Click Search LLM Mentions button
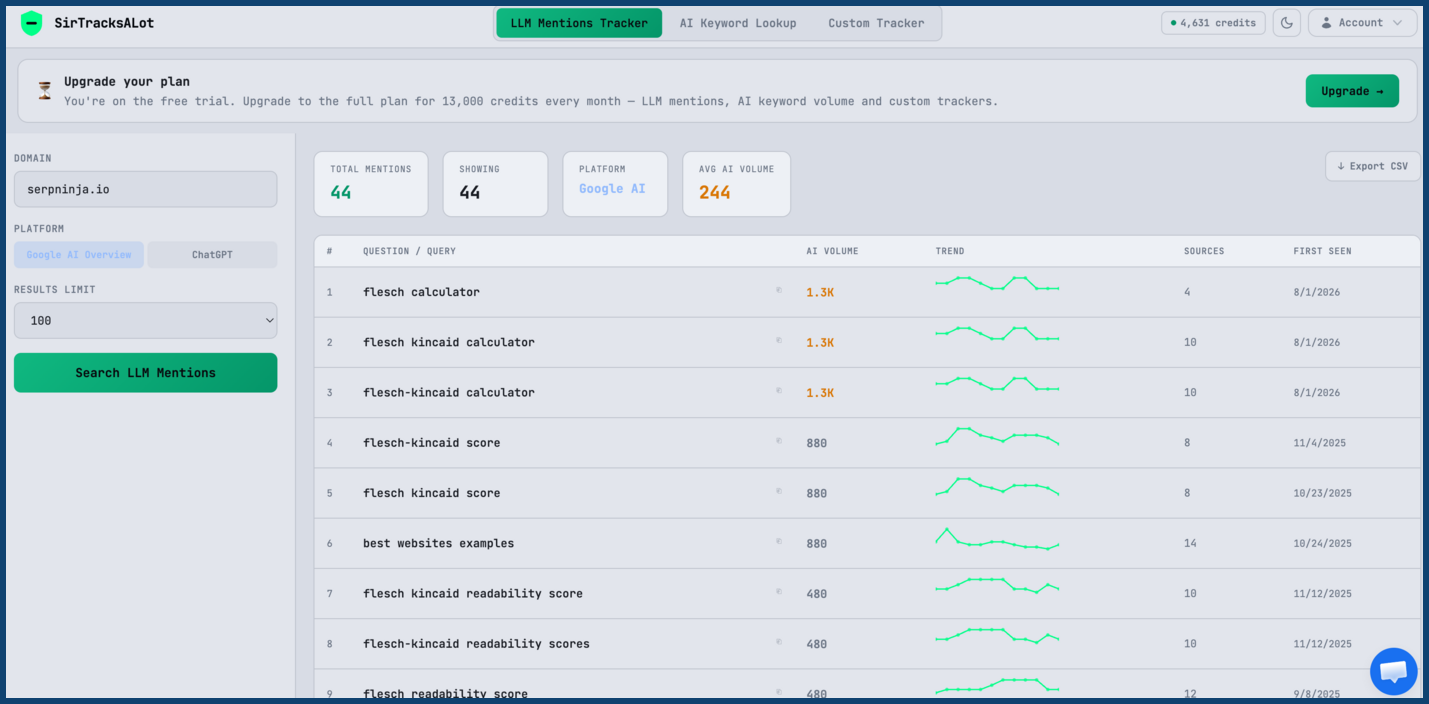 pyautogui.click(x=145, y=373)
